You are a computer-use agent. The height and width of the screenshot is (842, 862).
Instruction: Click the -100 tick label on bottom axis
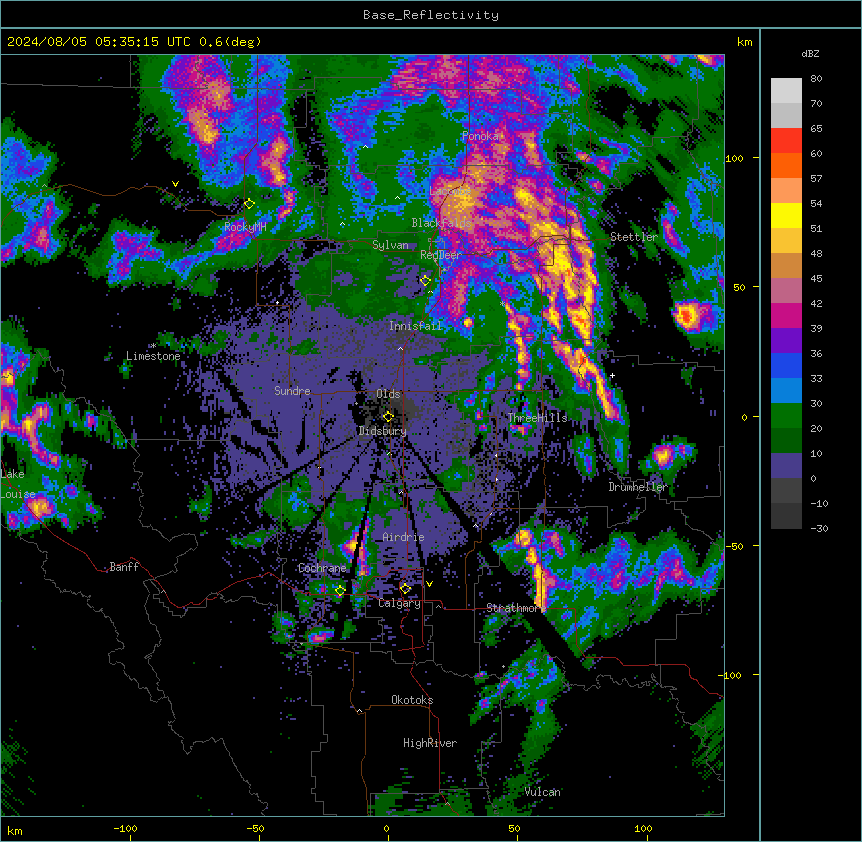(x=125, y=829)
